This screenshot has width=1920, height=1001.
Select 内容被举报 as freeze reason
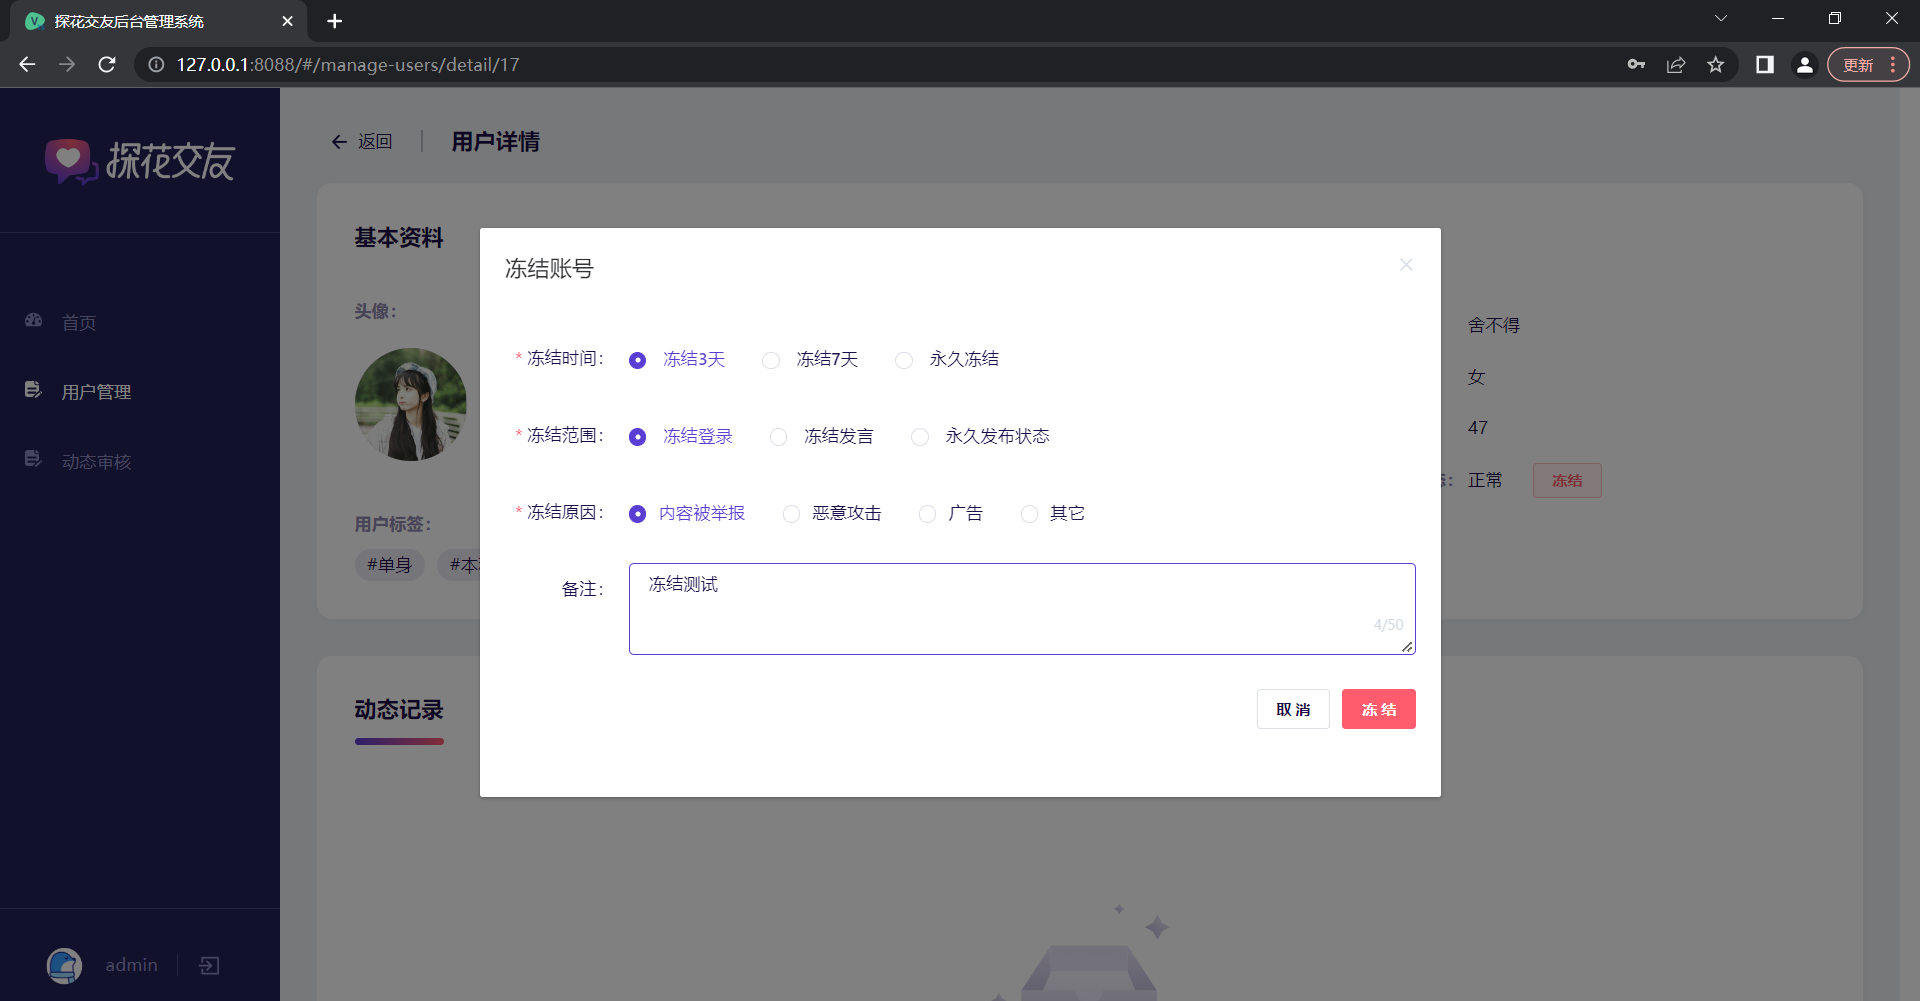(687, 514)
